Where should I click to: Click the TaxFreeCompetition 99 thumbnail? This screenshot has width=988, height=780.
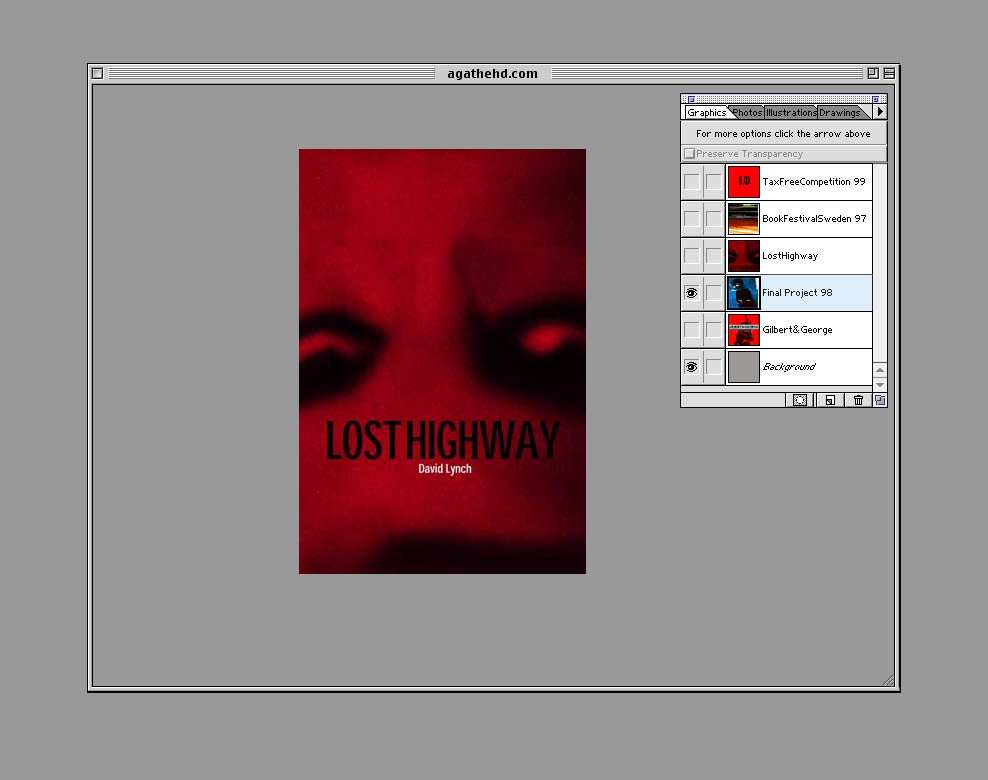click(x=744, y=181)
